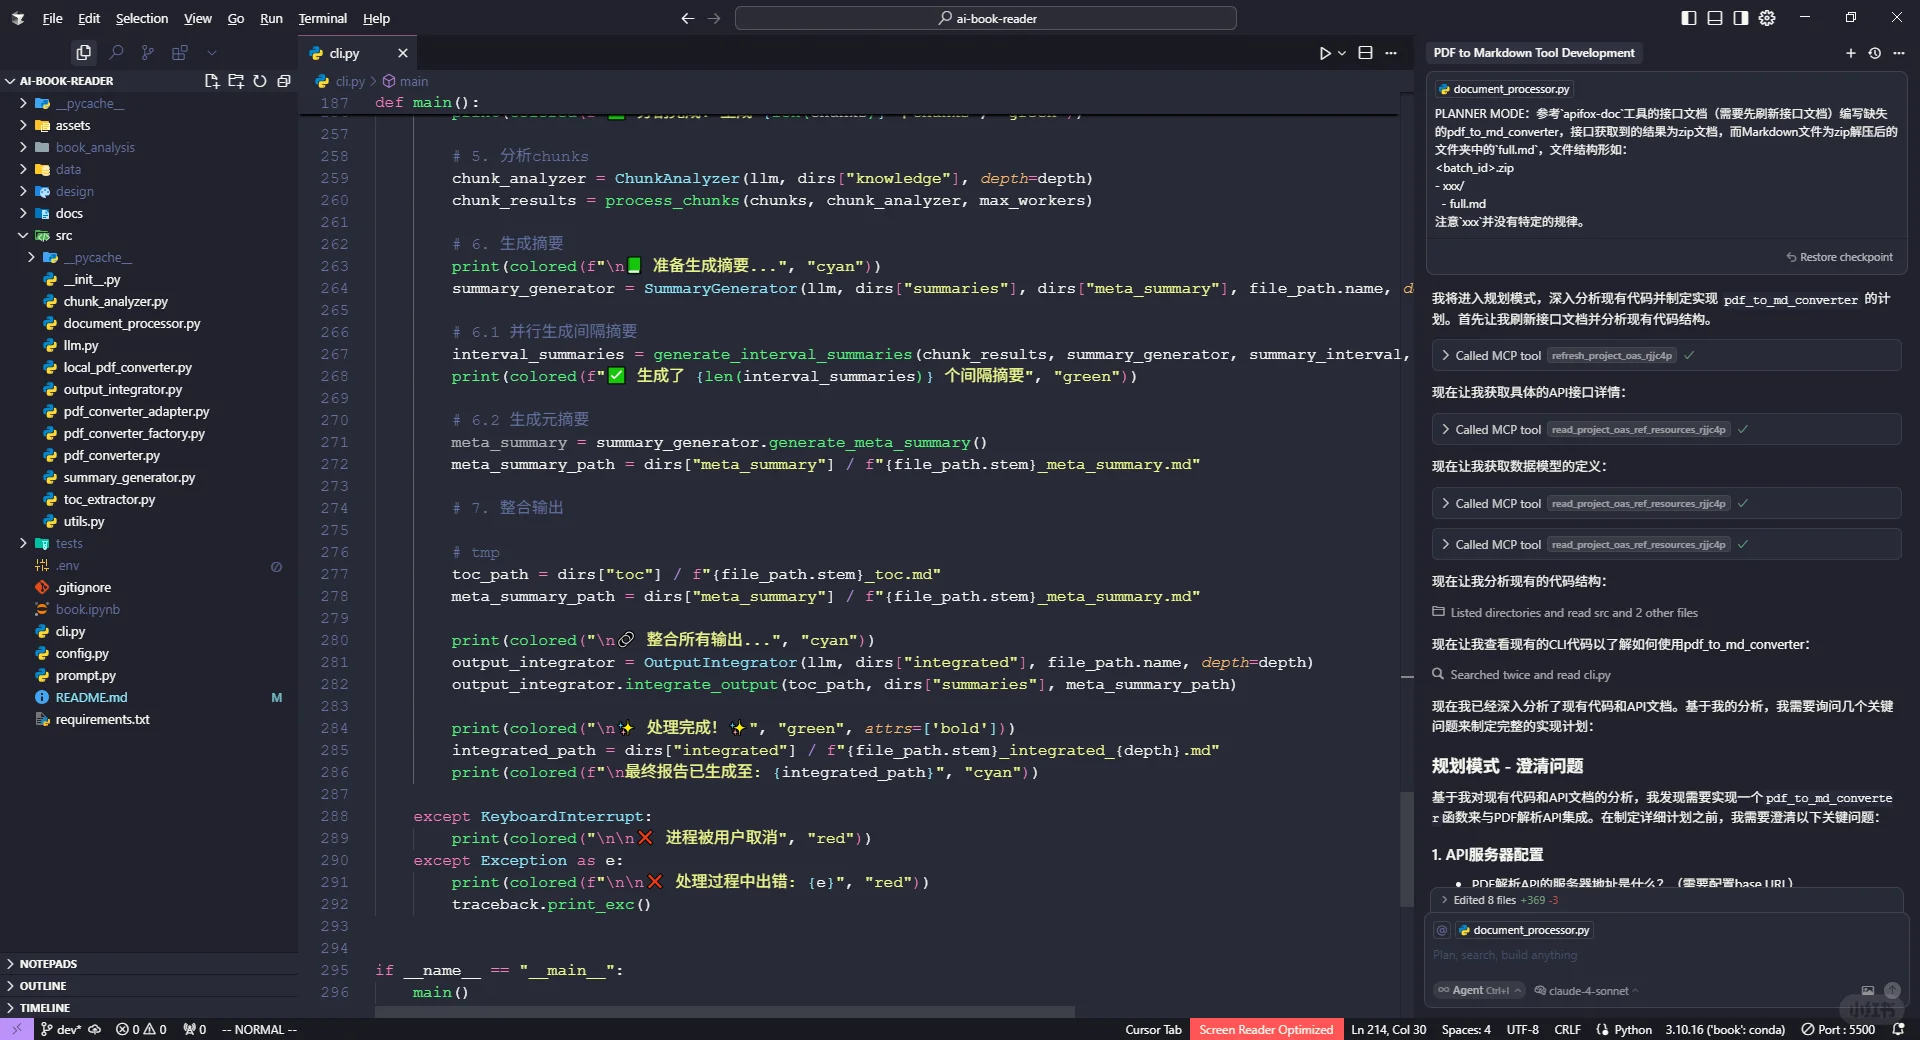Show errors and warnings count
This screenshot has height=1040, width=1920.
tap(141, 1029)
